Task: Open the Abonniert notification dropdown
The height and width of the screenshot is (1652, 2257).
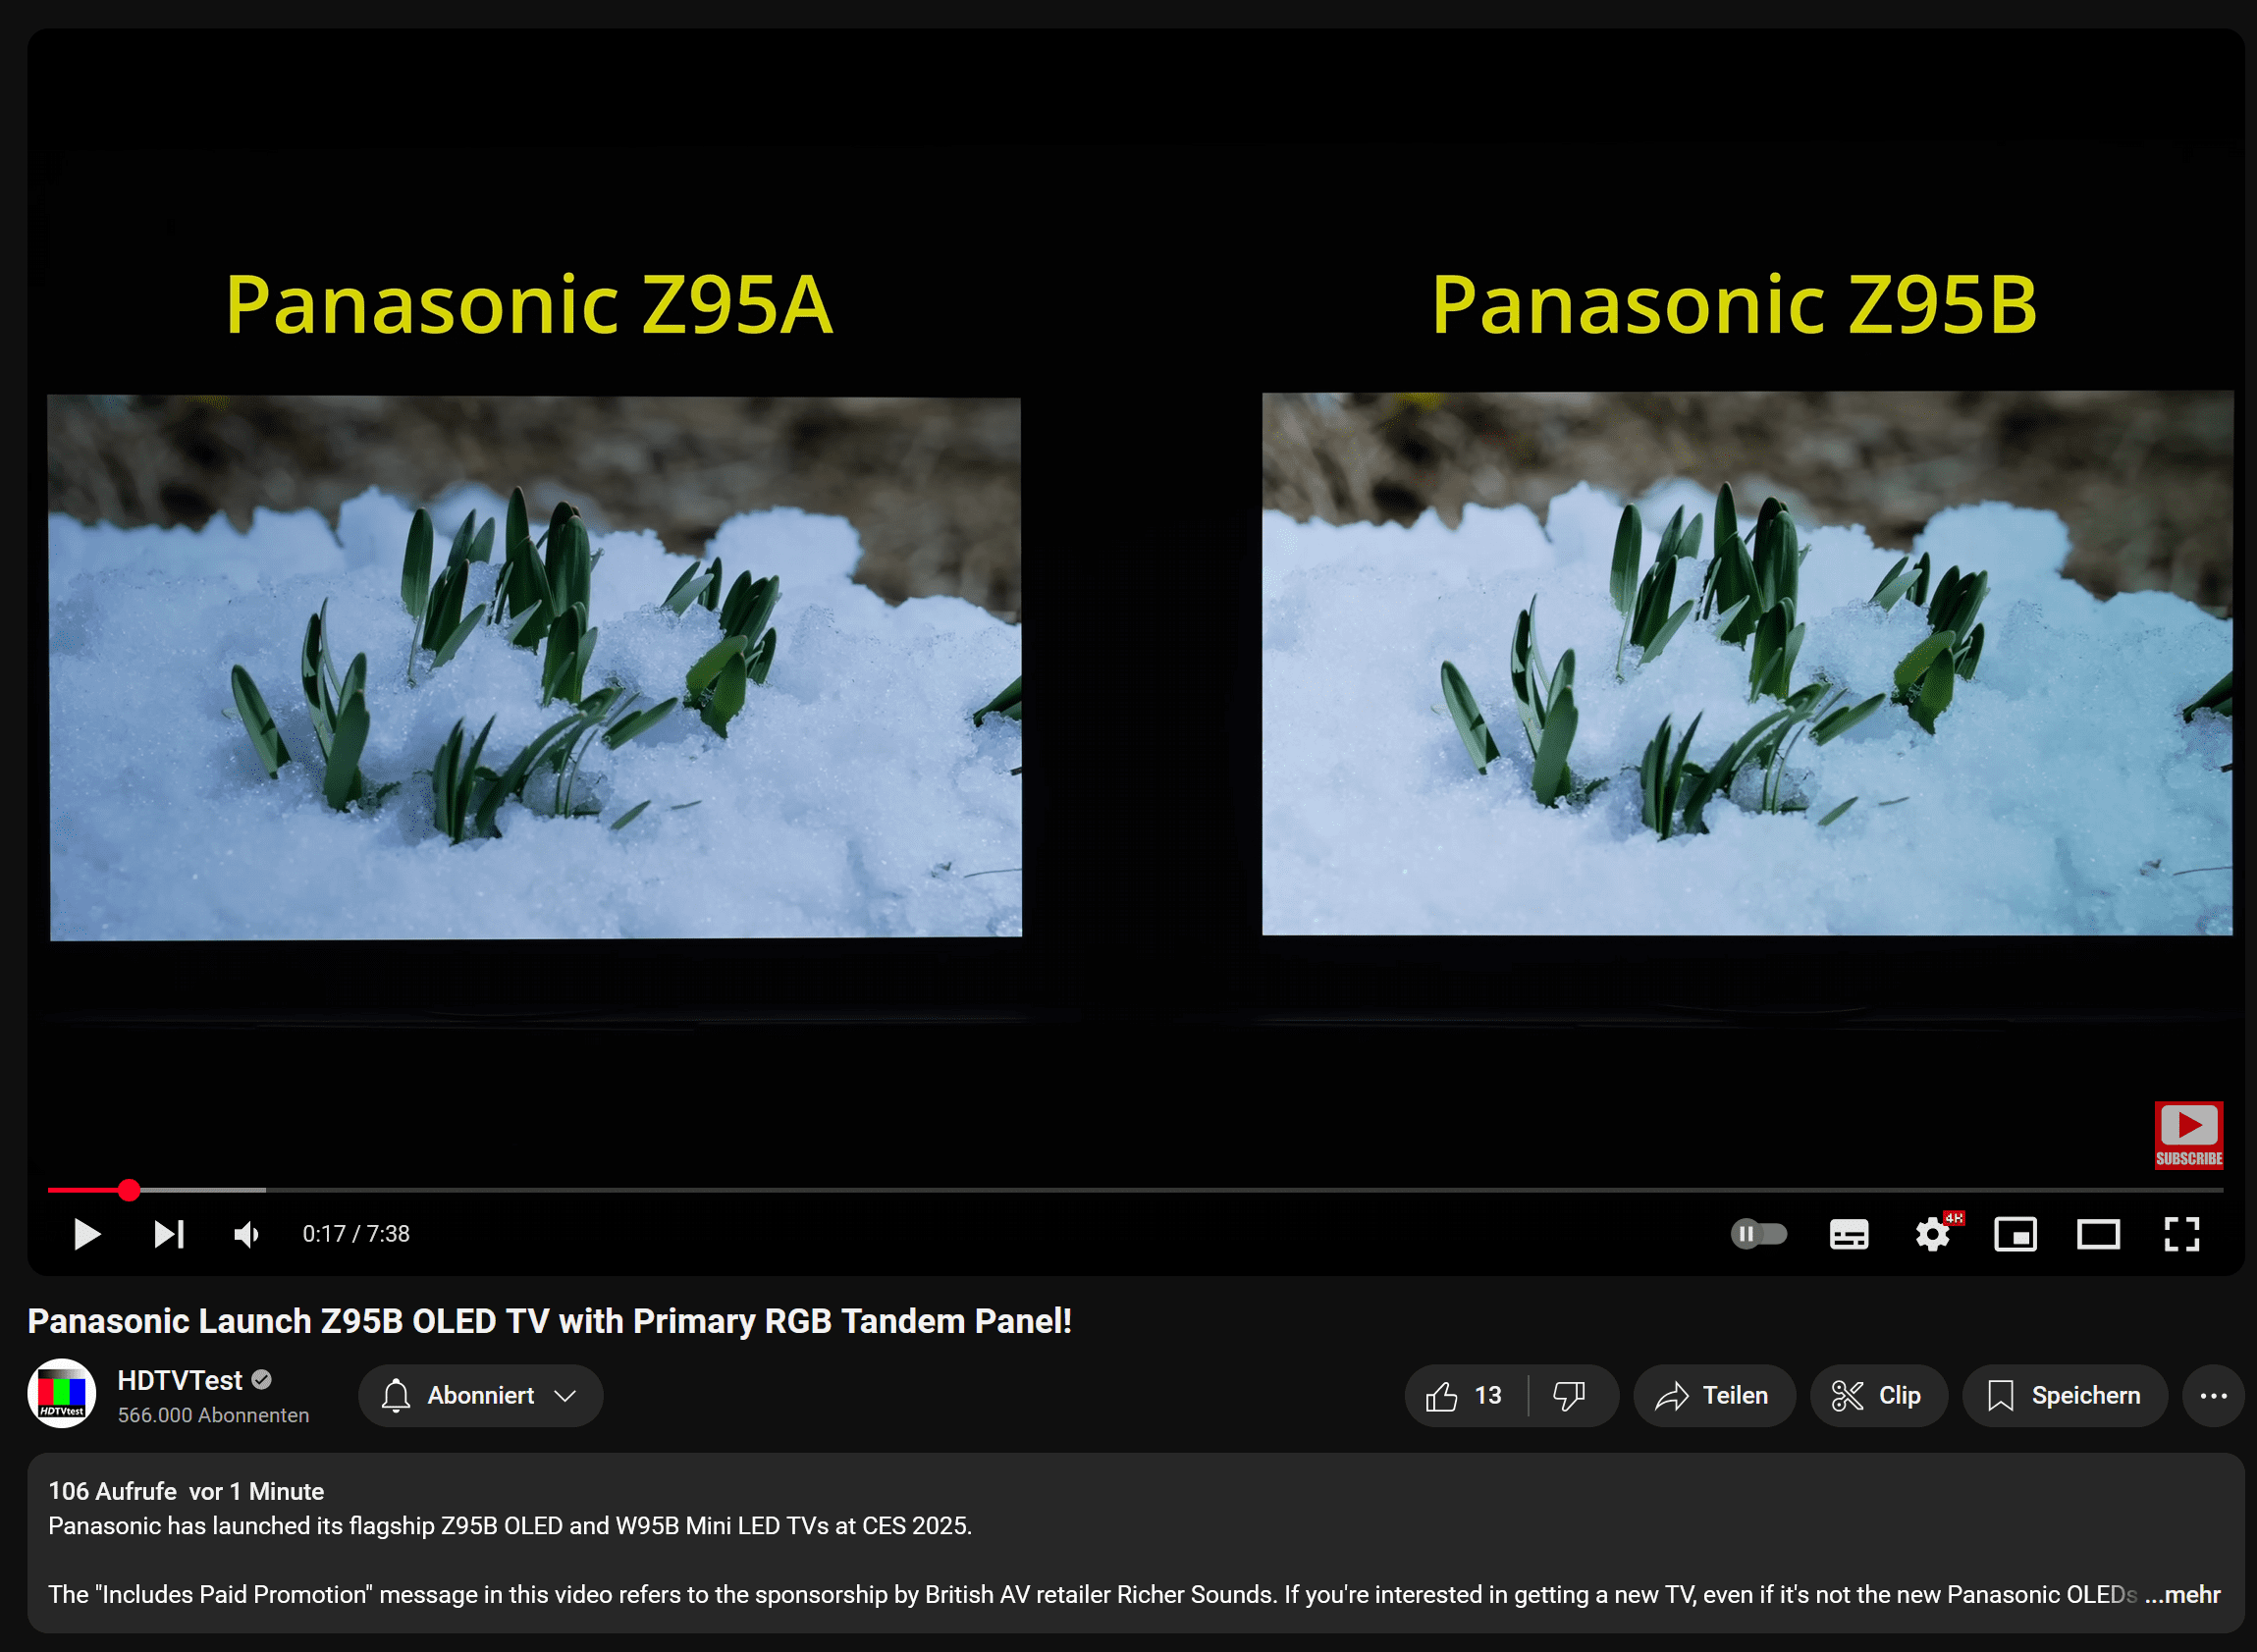Action: [x=480, y=1395]
